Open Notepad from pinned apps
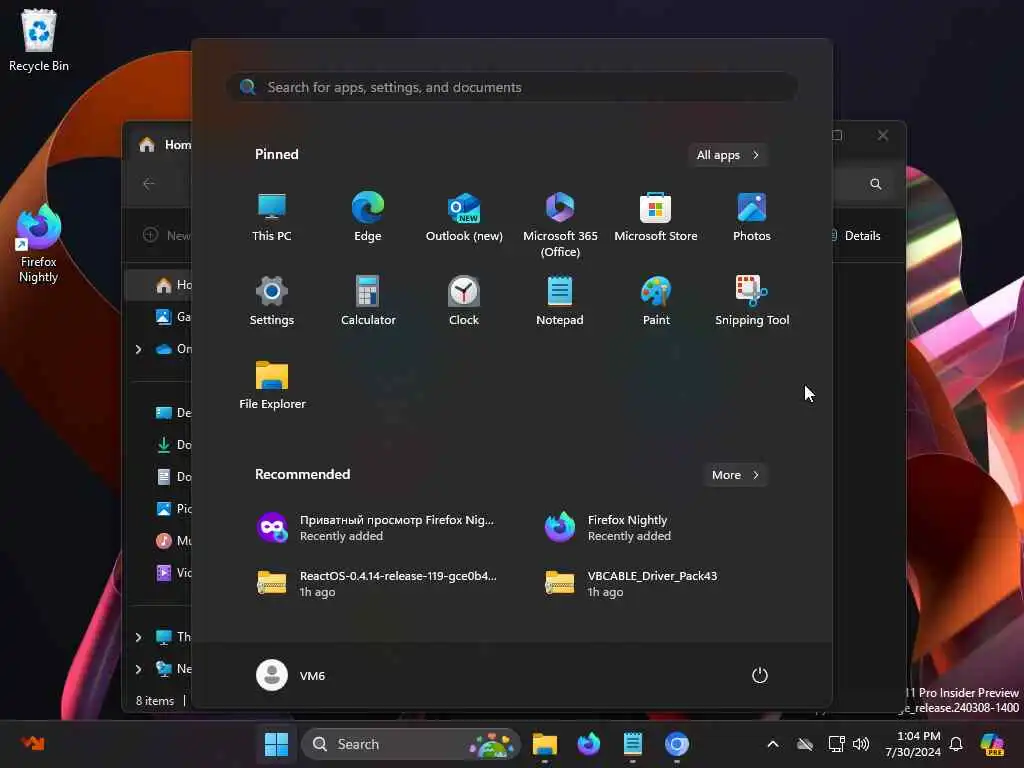 [x=560, y=301]
